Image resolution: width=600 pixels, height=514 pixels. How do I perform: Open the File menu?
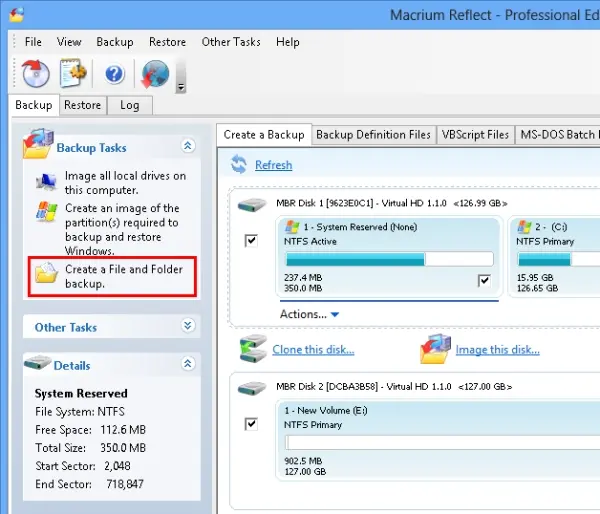33,42
